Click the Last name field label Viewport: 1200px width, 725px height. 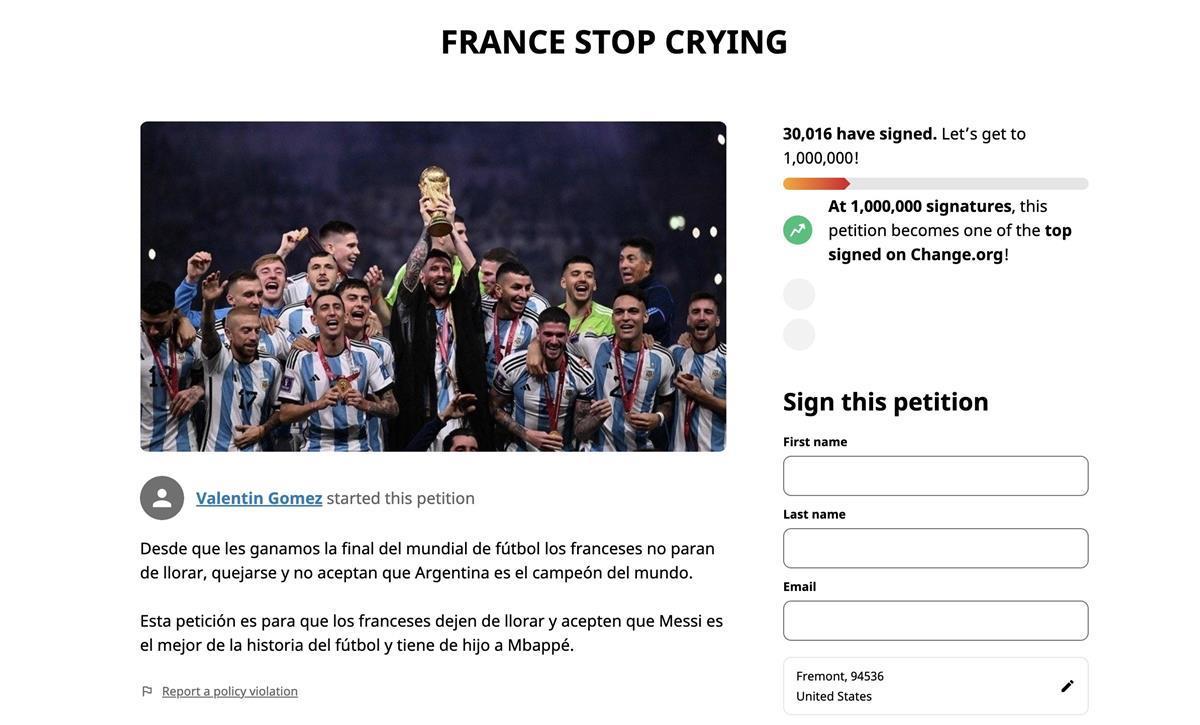click(814, 514)
